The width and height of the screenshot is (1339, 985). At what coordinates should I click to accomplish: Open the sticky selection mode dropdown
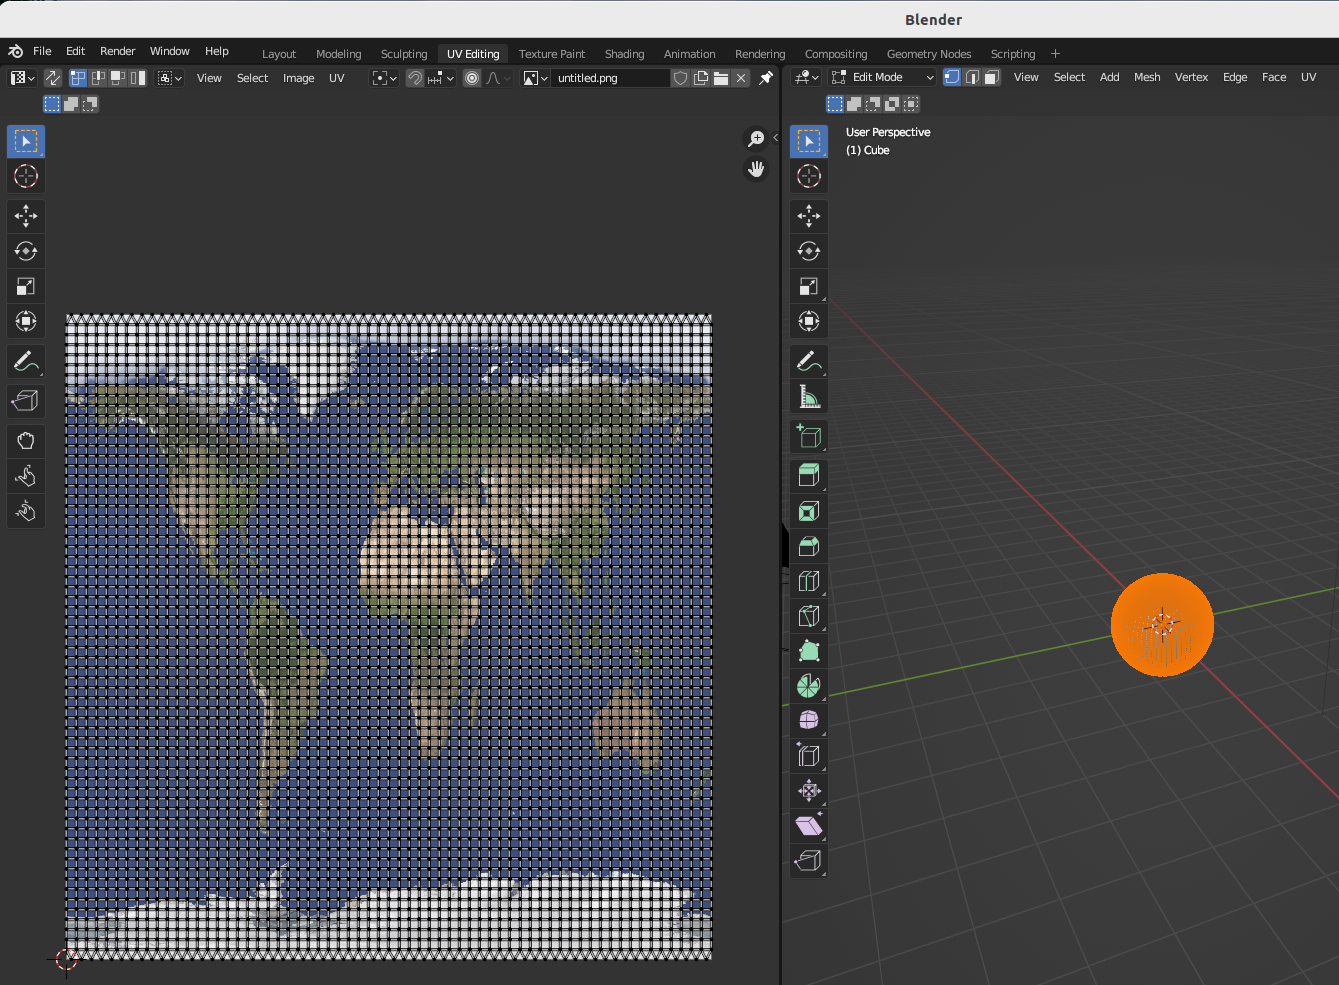(x=170, y=78)
